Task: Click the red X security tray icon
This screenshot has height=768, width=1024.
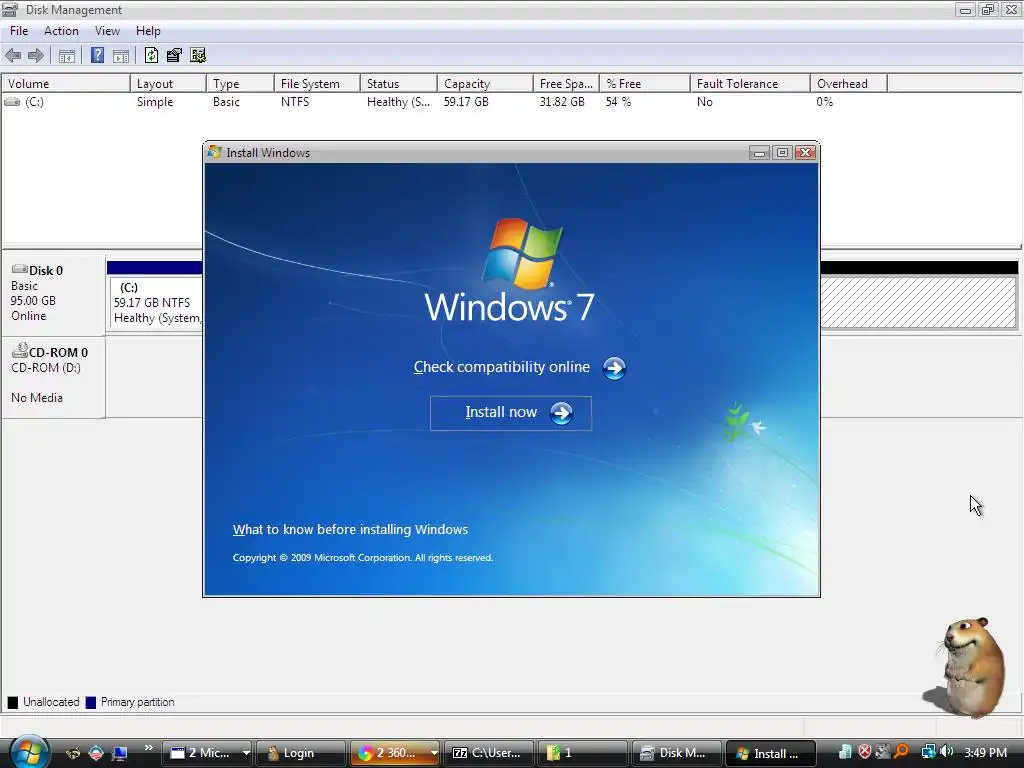Action: point(865,752)
